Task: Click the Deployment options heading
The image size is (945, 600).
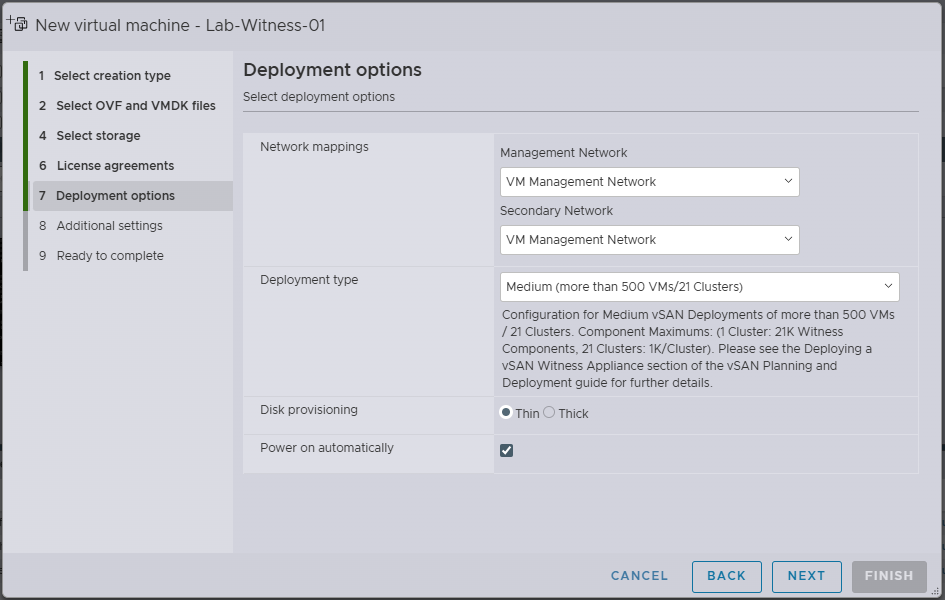Action: [332, 70]
